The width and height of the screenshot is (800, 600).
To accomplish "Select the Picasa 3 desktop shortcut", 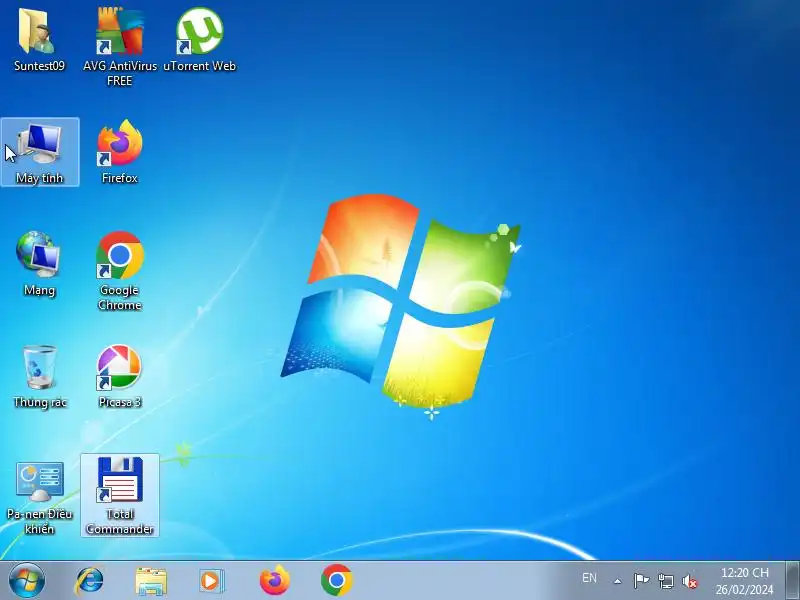I will [x=120, y=377].
